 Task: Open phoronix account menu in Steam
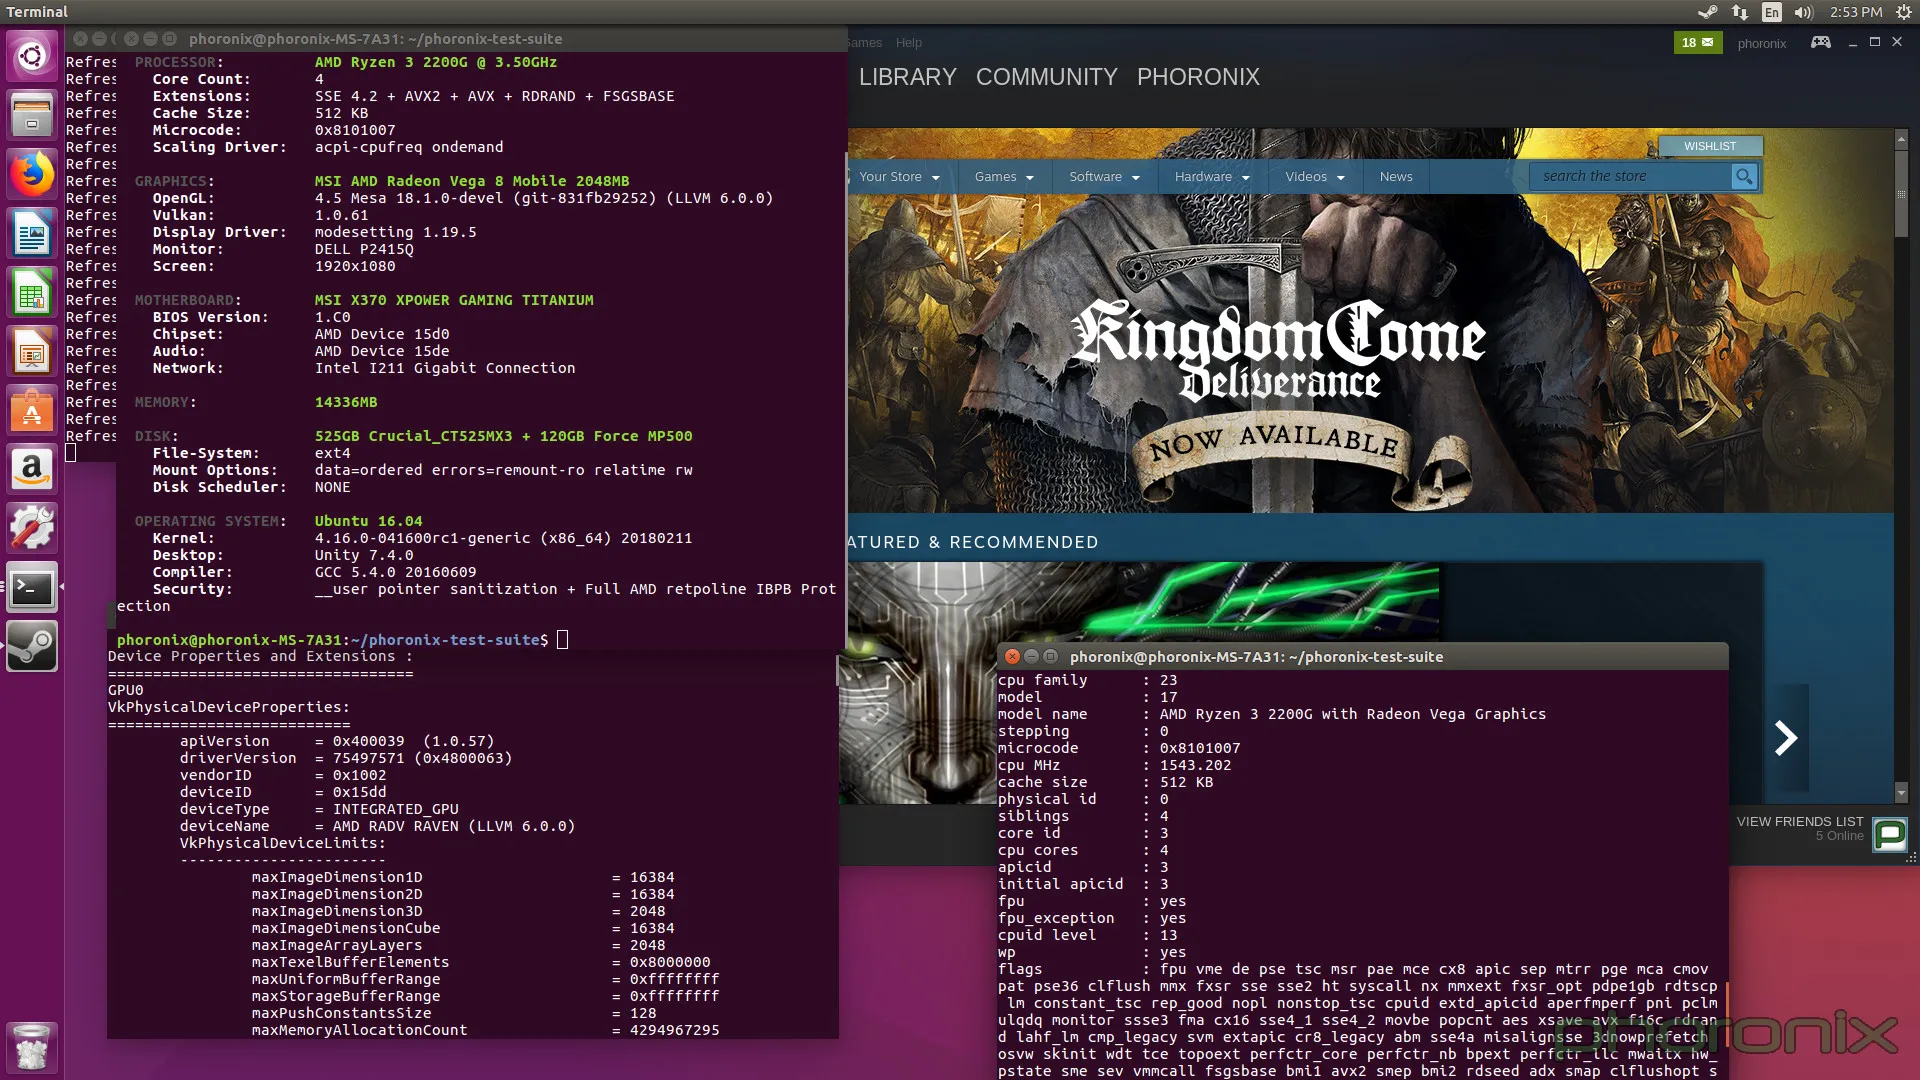coord(1761,43)
